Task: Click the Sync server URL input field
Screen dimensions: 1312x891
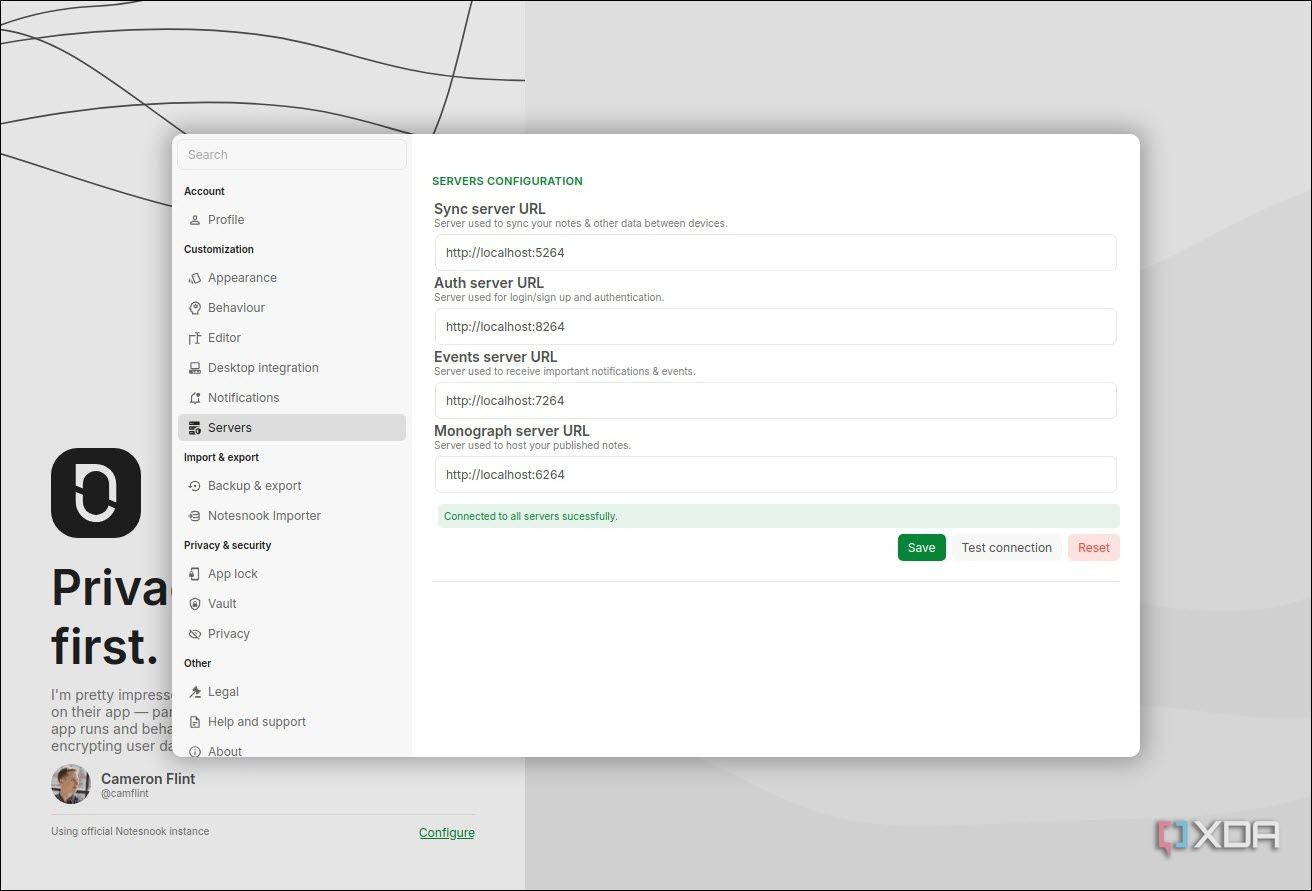Action: click(x=776, y=253)
